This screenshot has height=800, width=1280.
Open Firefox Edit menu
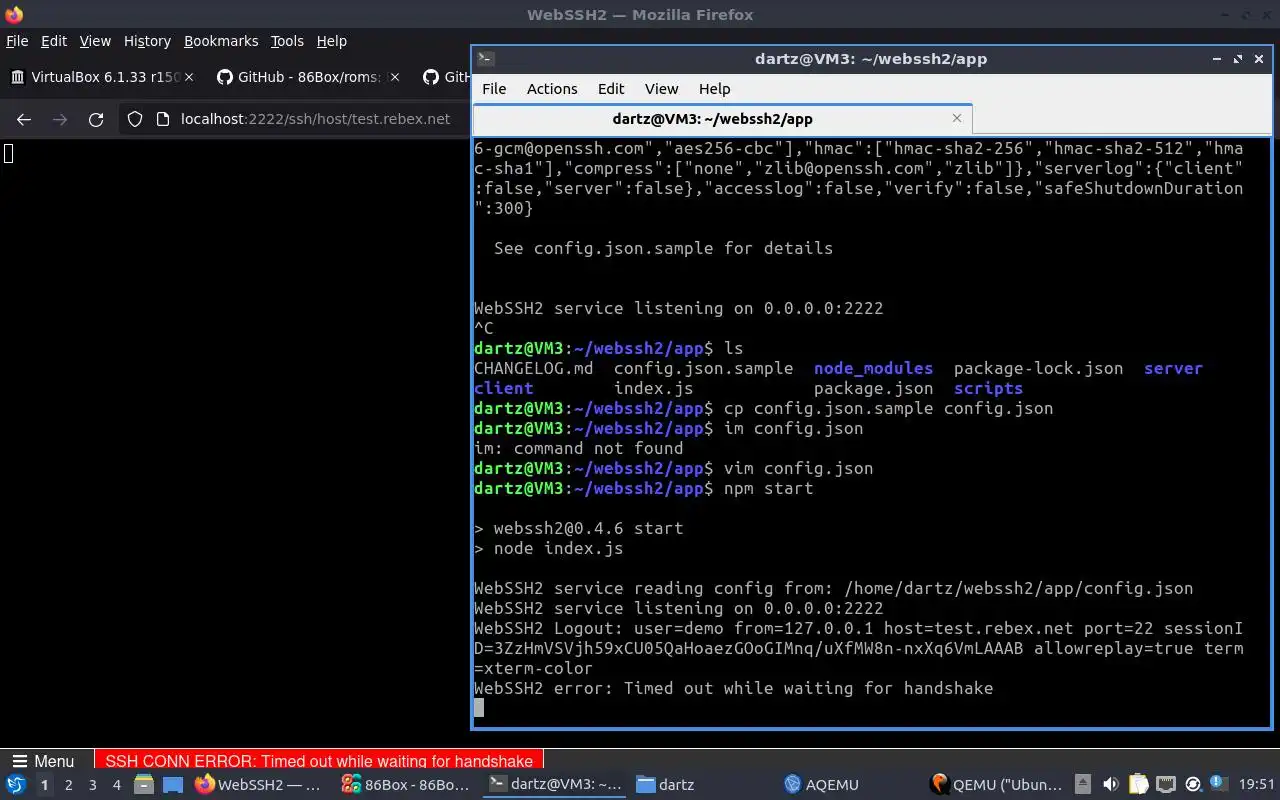point(53,41)
